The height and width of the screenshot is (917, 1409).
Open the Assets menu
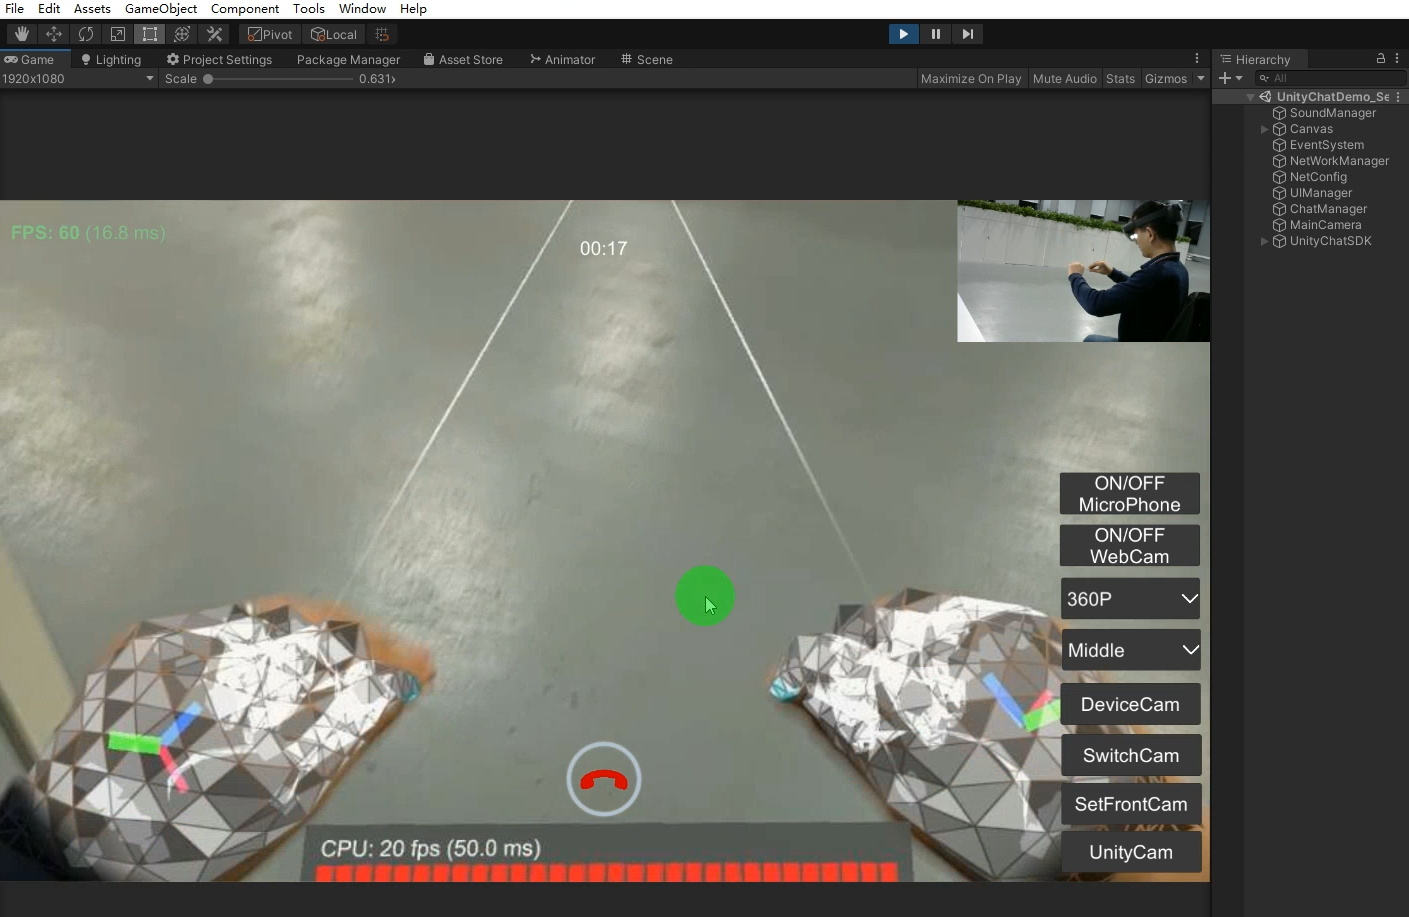[92, 9]
